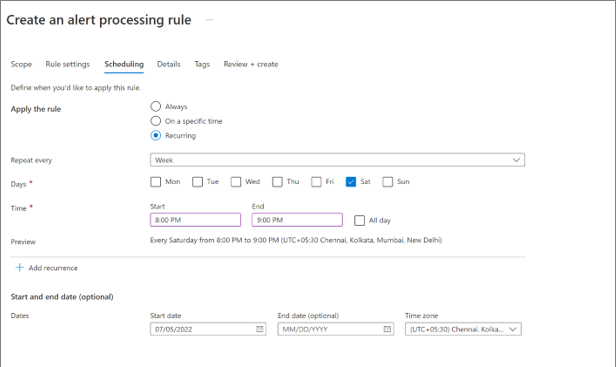Click the Start time field showing 8:00 PM
Viewport: 616px width, 367px height.
[195, 220]
